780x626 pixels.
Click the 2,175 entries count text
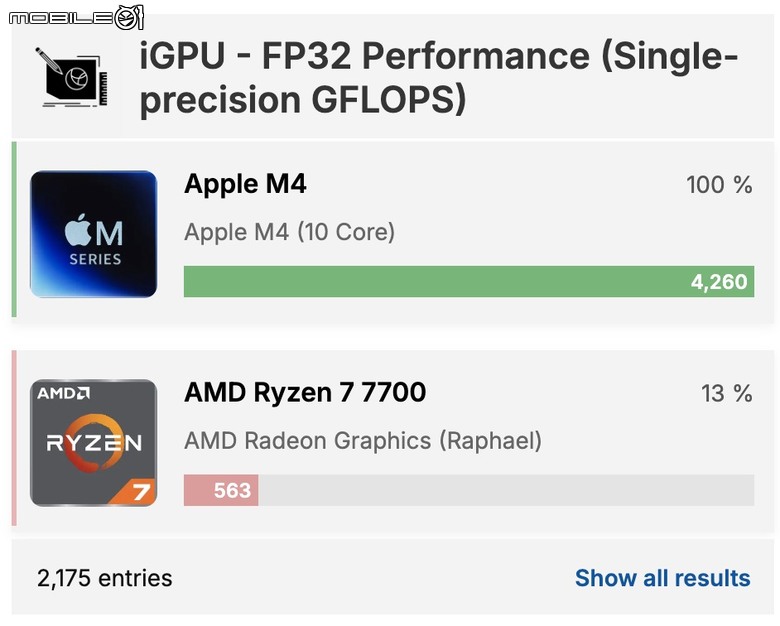[104, 578]
